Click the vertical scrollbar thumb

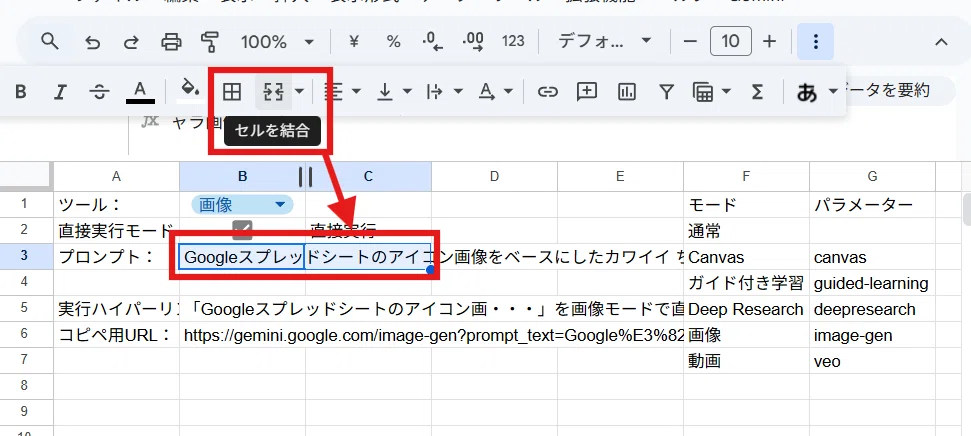[x=967, y=209]
